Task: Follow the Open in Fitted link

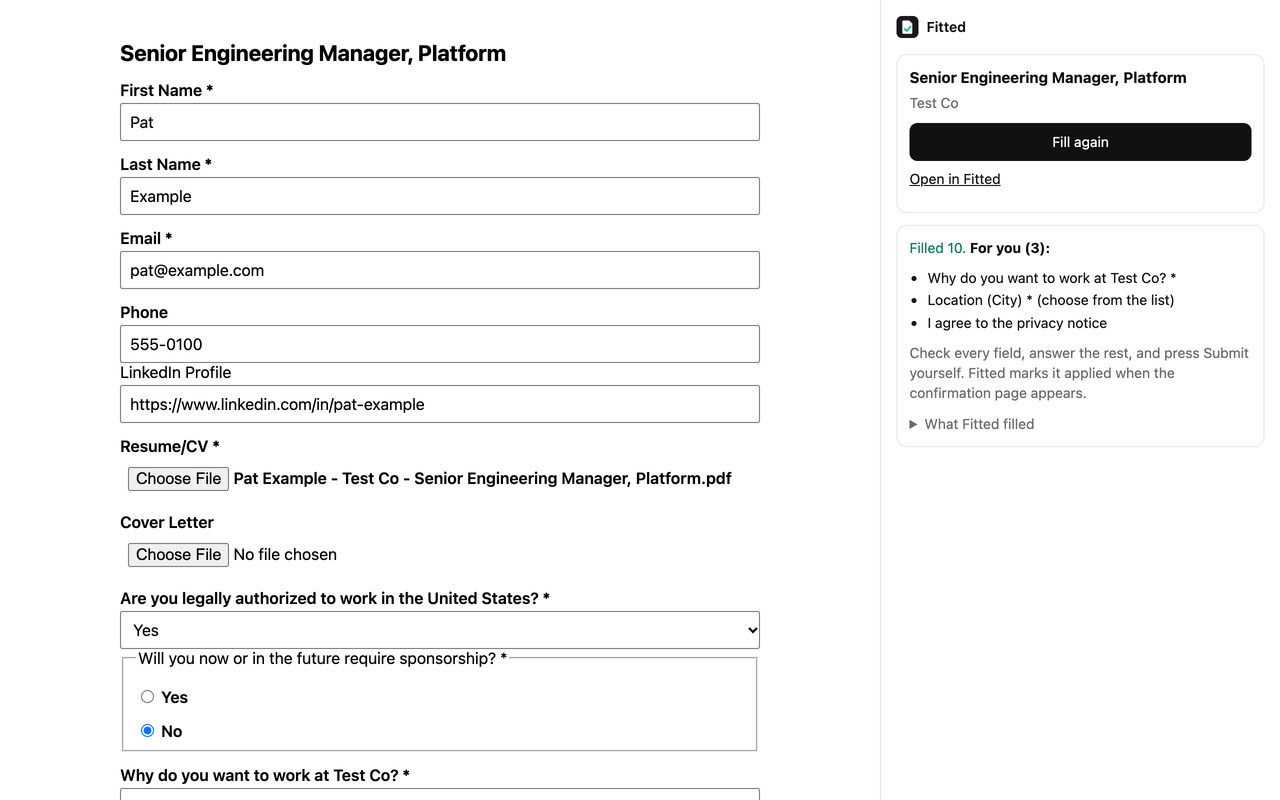Action: point(955,179)
